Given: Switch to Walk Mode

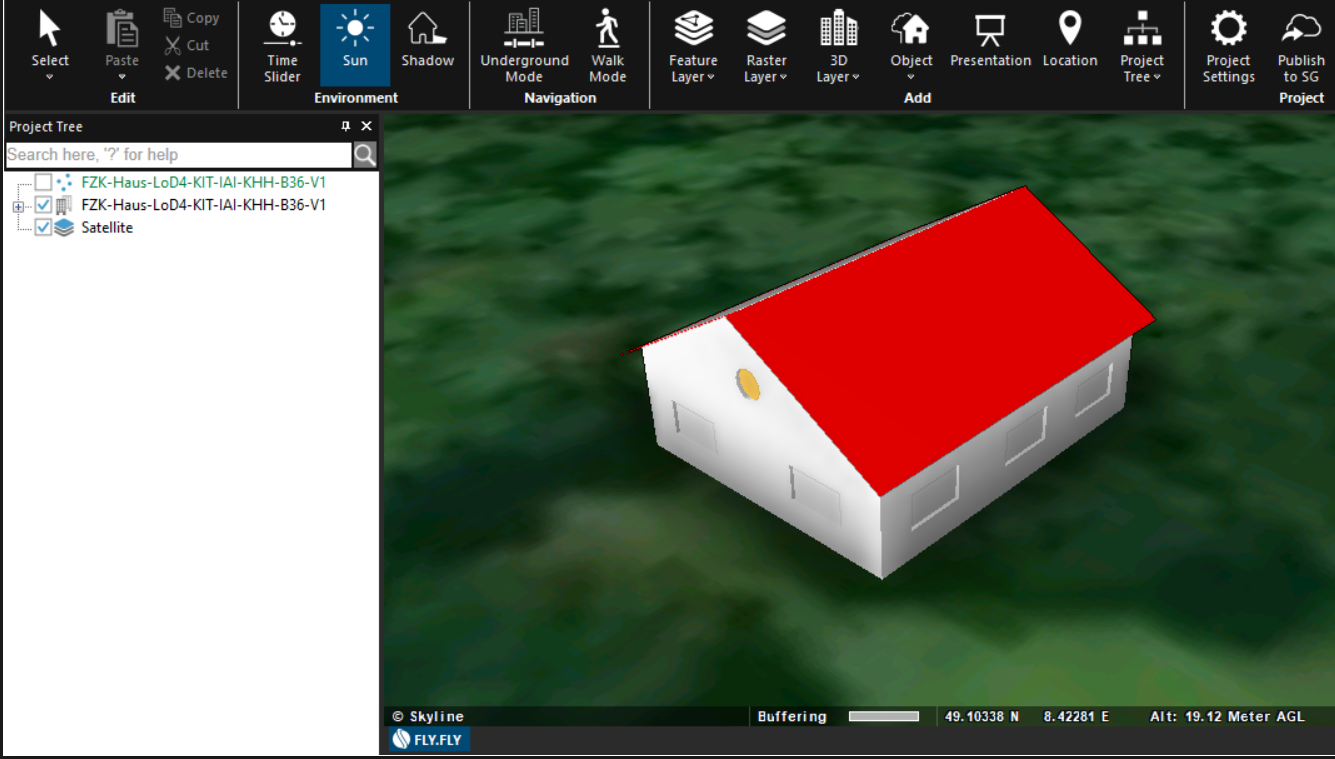Looking at the screenshot, I should click(x=607, y=46).
